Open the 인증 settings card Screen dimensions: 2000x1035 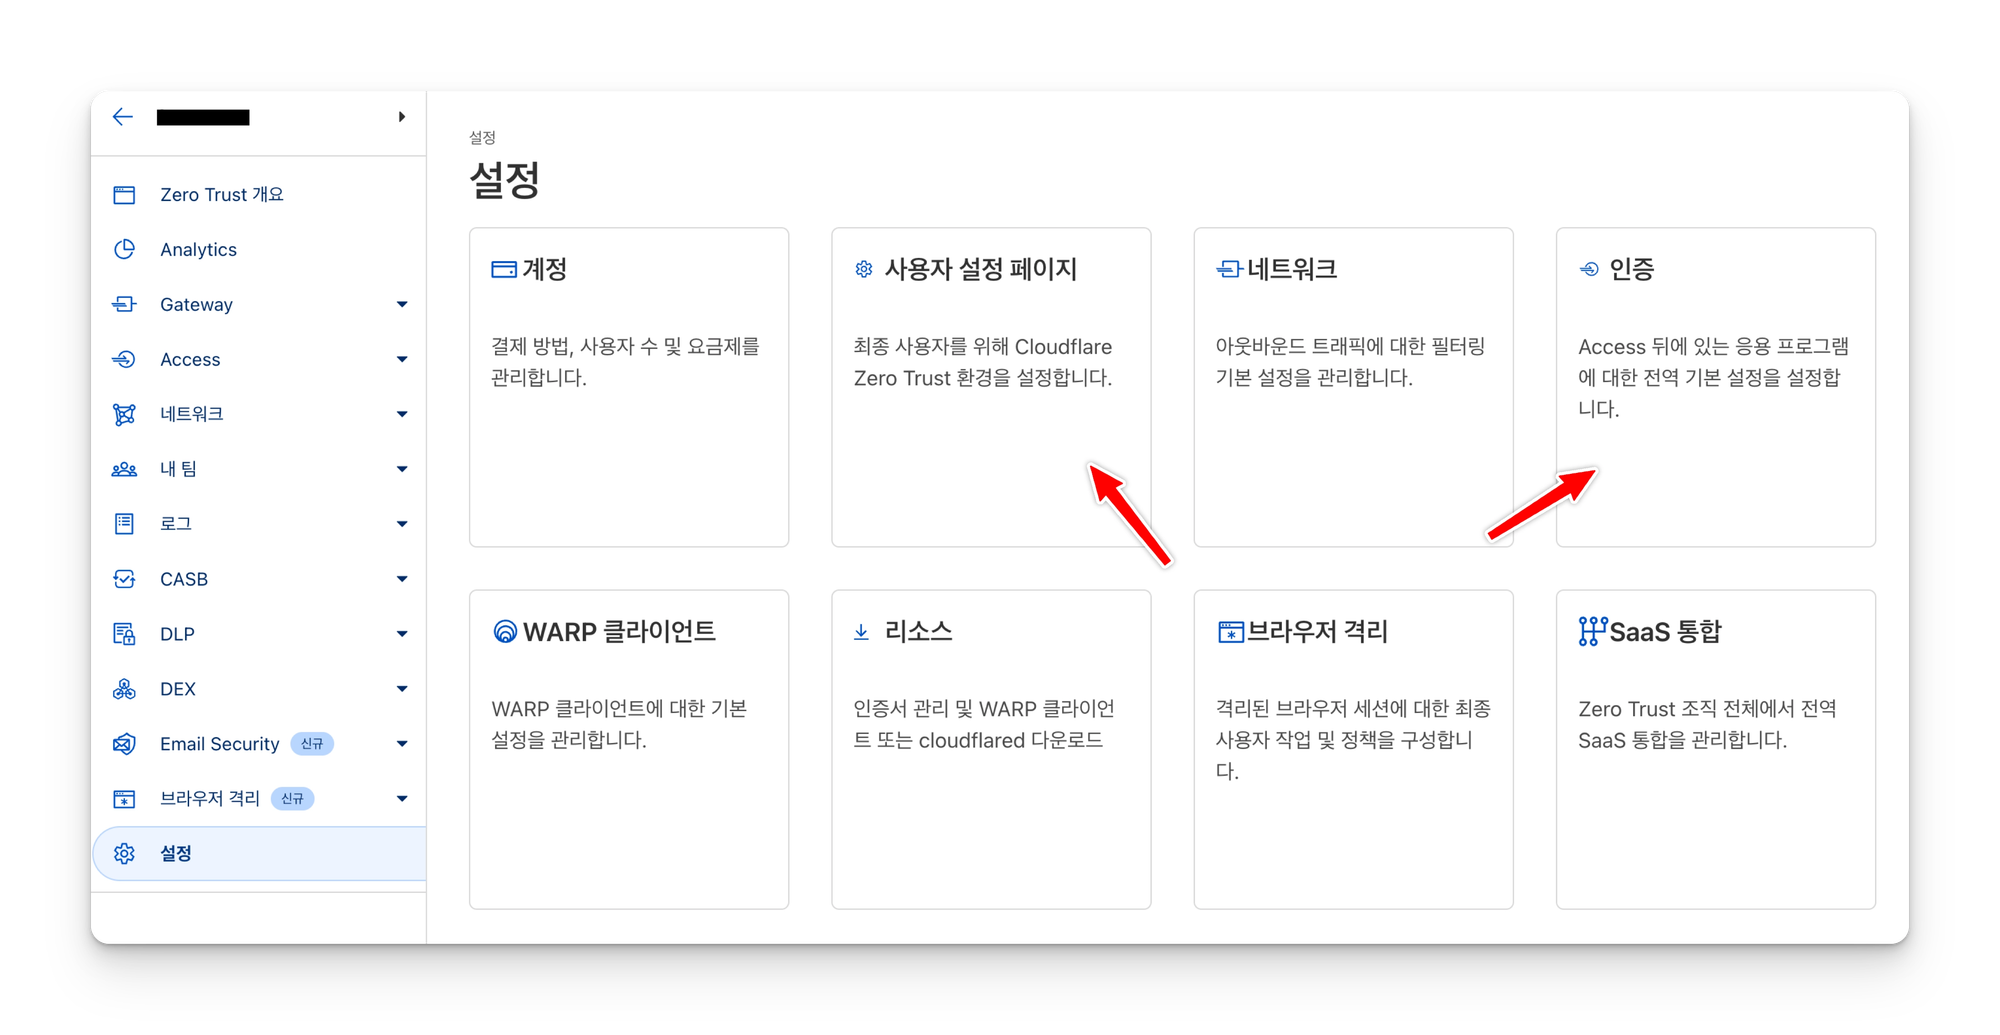[1715, 387]
